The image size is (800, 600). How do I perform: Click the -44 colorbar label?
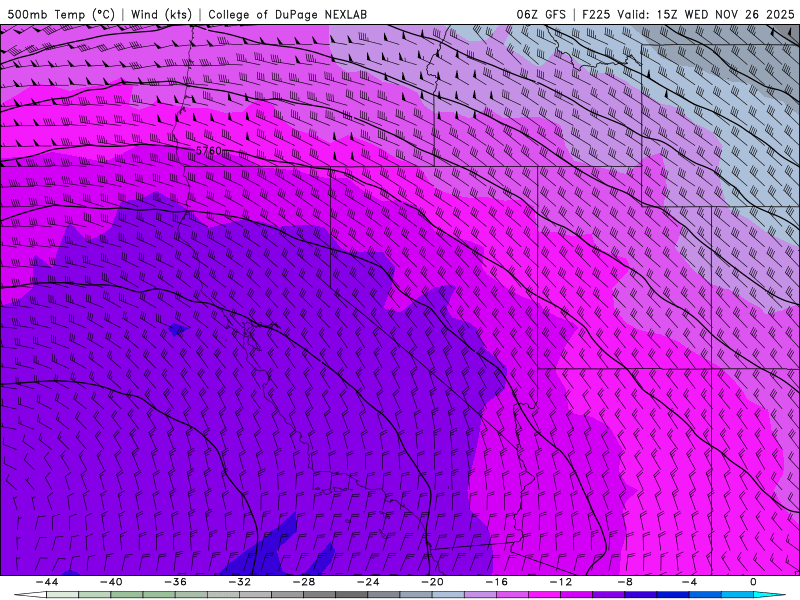click(x=47, y=582)
